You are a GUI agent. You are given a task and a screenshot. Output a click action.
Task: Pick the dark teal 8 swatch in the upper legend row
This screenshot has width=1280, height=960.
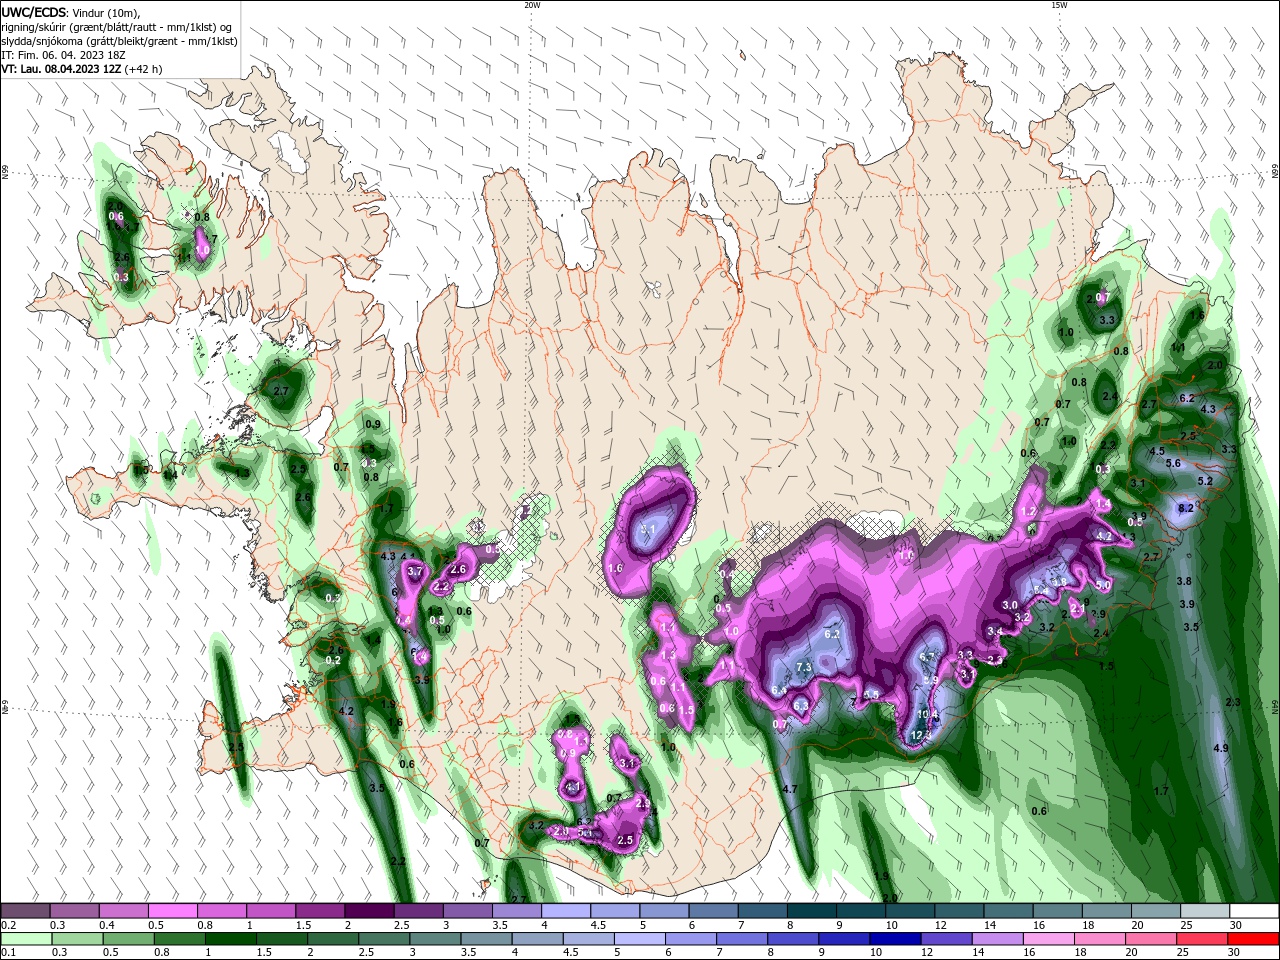tap(811, 911)
